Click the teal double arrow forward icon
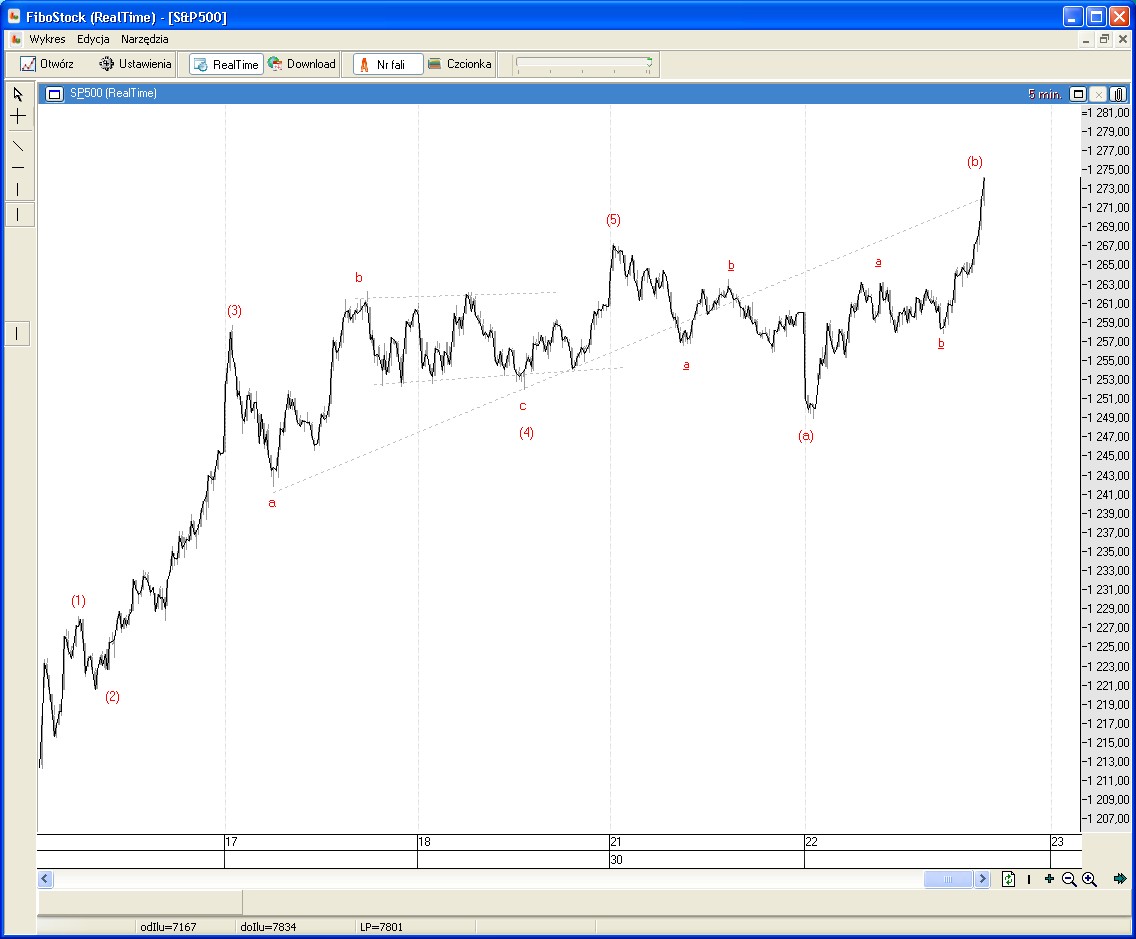Screen dimensions: 1136x939 point(1120,879)
